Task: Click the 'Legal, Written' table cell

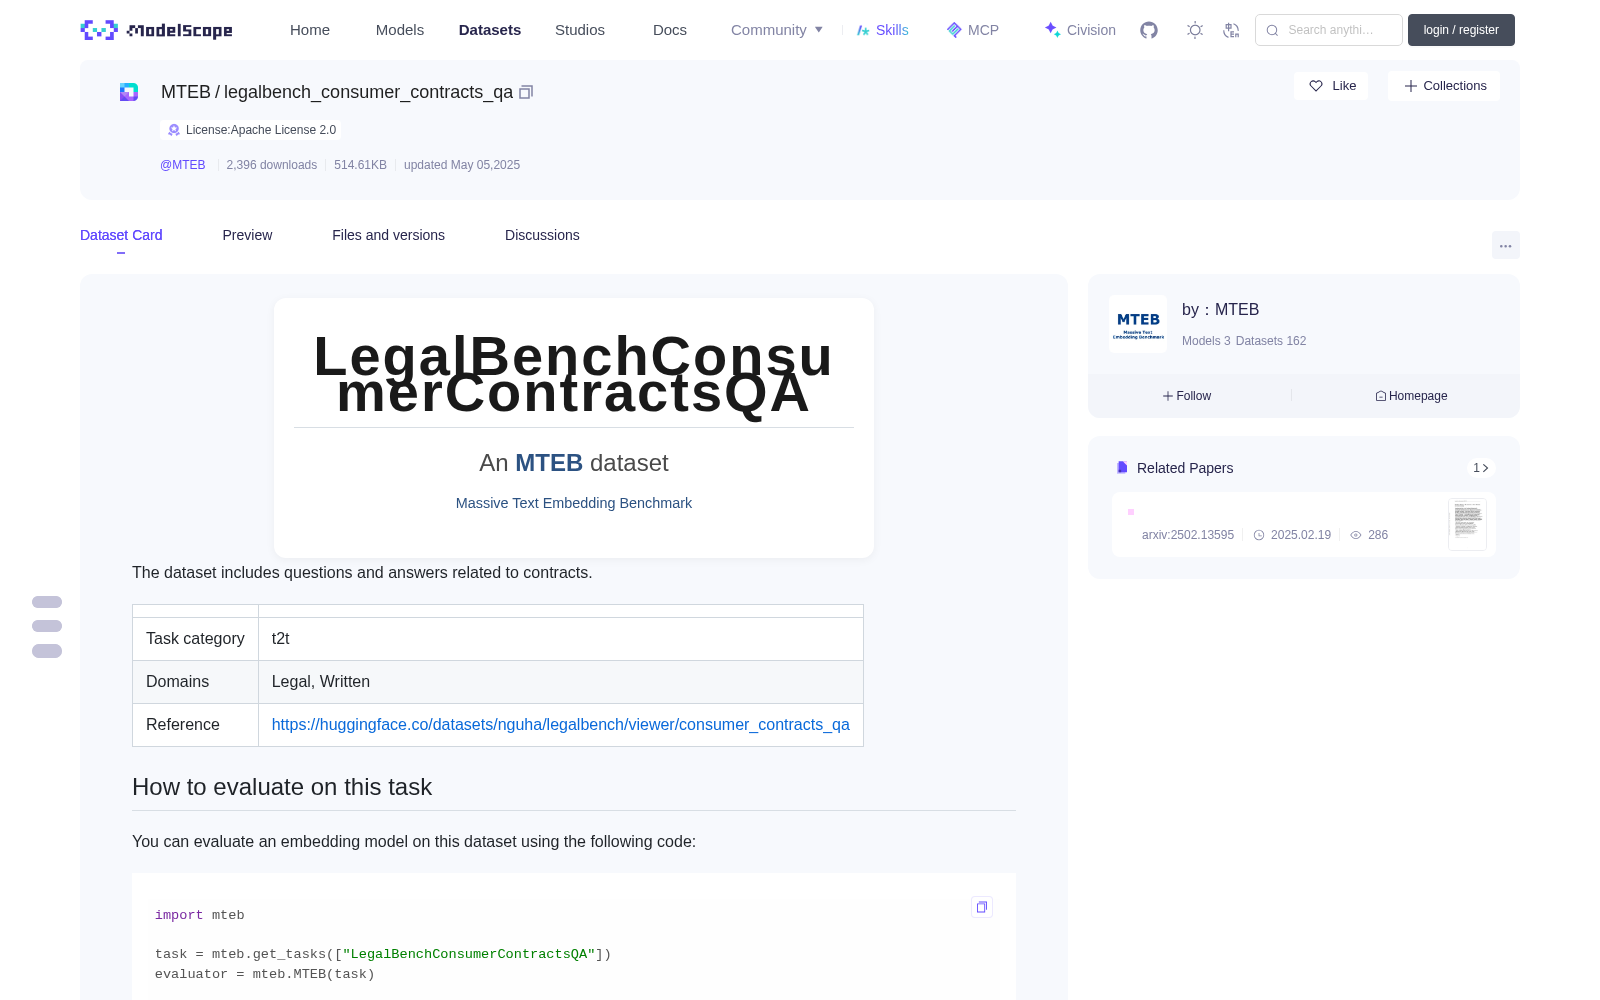Action: (x=561, y=682)
